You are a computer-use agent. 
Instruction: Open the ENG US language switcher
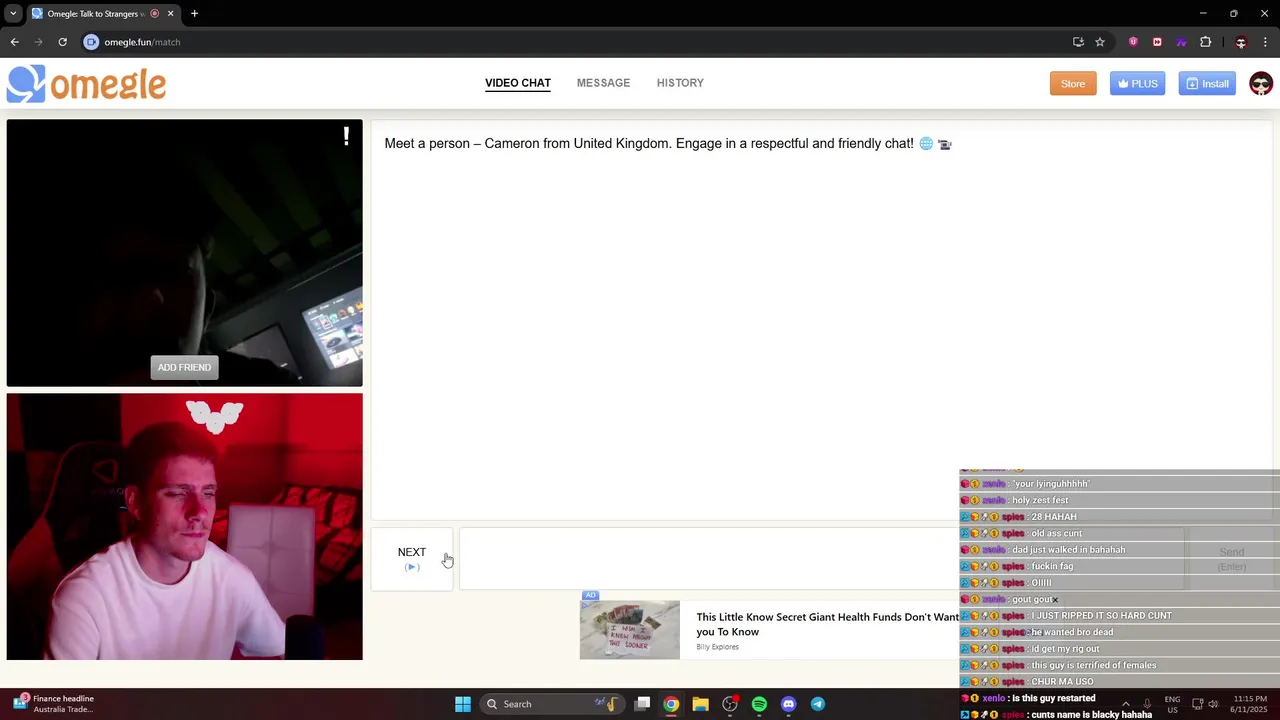click(1172, 704)
